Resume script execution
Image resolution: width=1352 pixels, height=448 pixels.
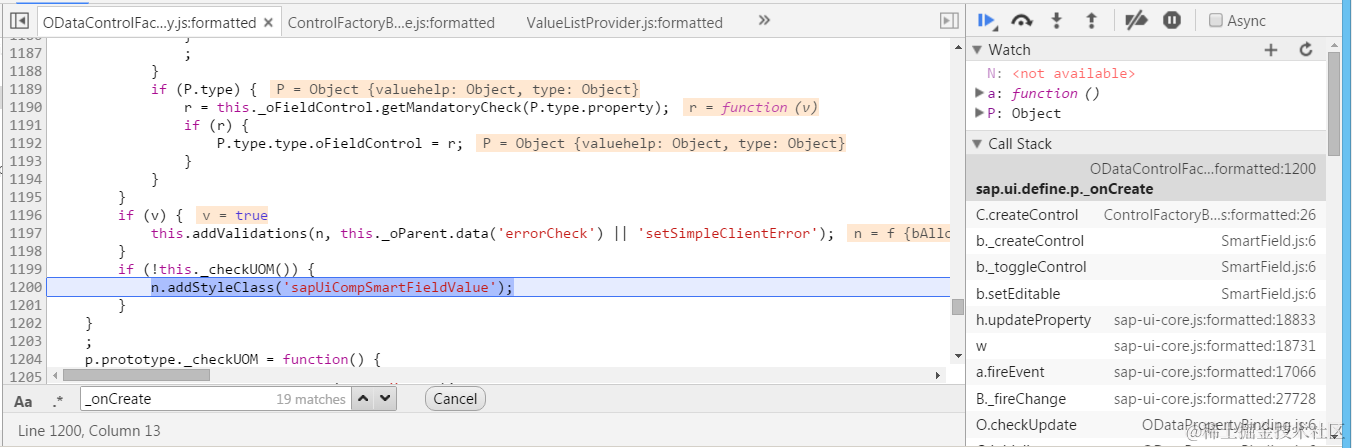tap(988, 20)
